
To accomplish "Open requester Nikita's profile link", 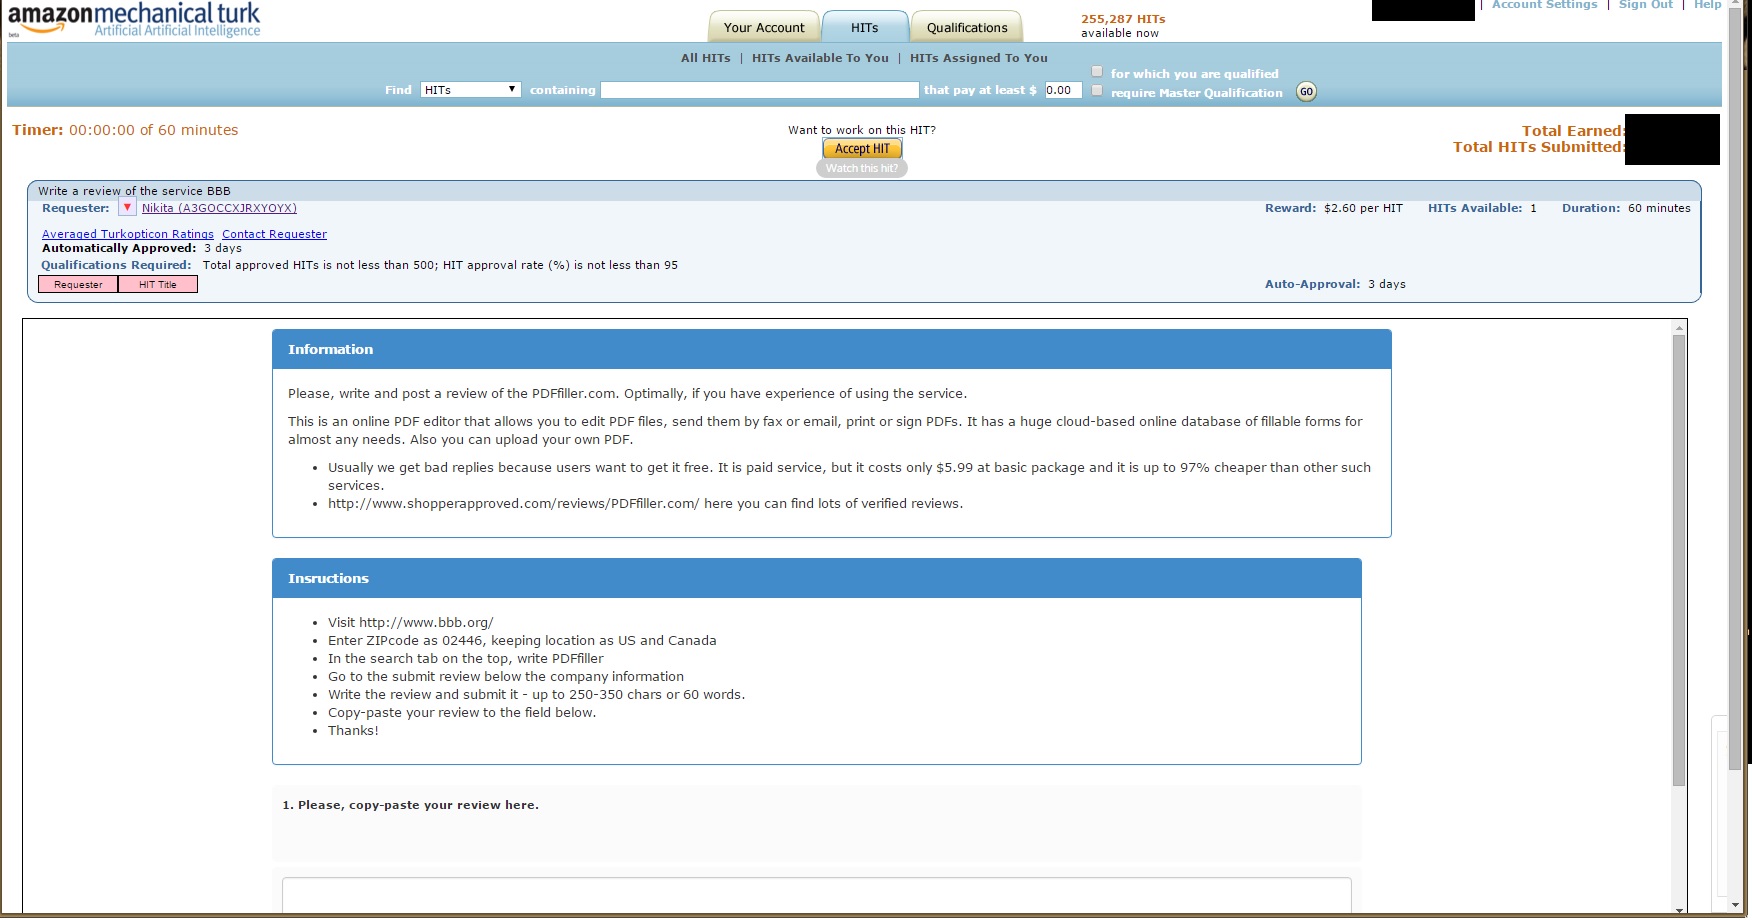I will click(219, 208).
